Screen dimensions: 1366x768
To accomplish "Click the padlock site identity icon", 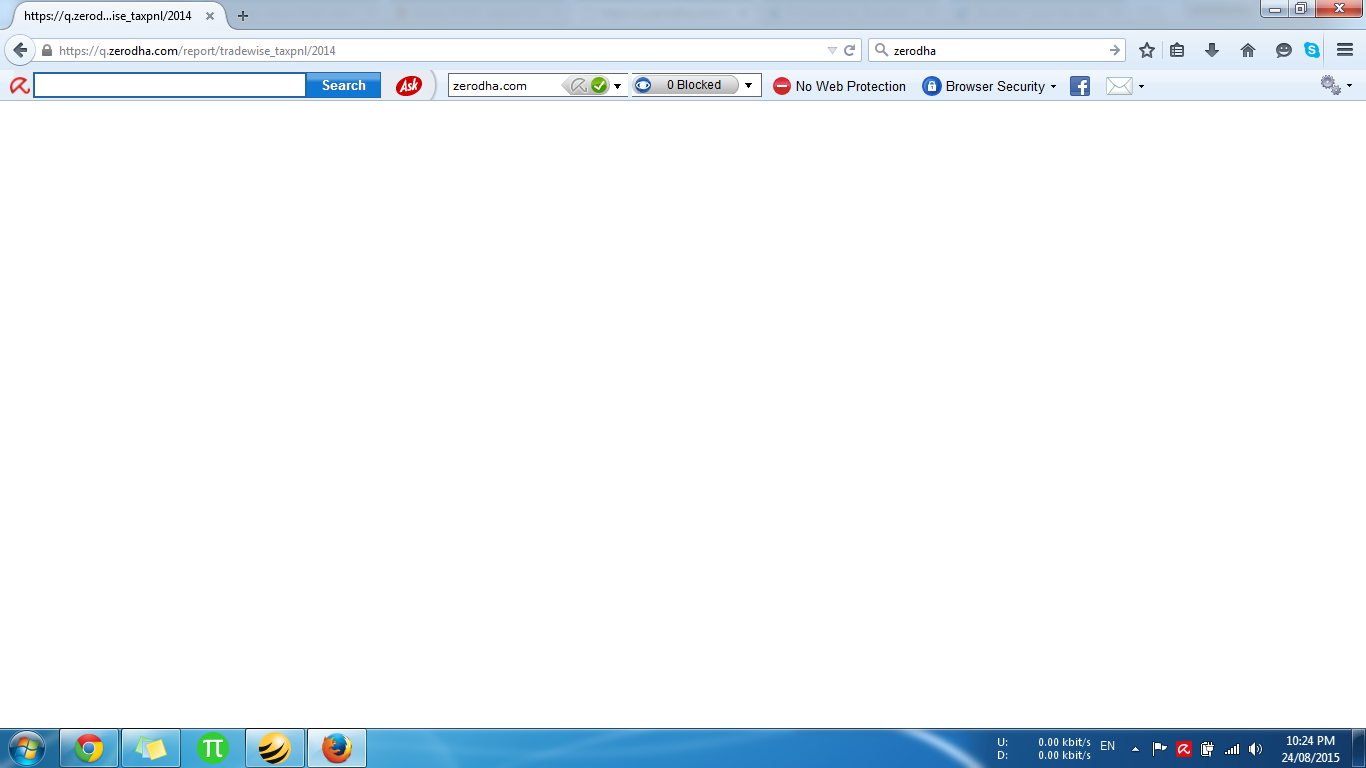I will pyautogui.click(x=46, y=50).
